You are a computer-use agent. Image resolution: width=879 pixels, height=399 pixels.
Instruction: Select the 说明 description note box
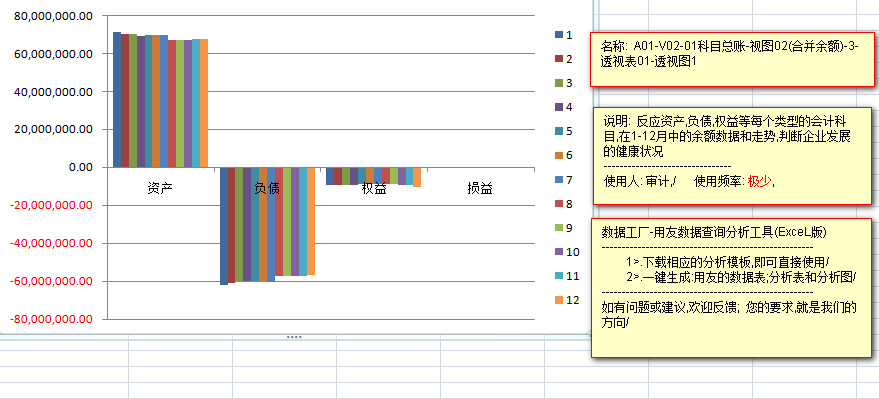click(732, 155)
